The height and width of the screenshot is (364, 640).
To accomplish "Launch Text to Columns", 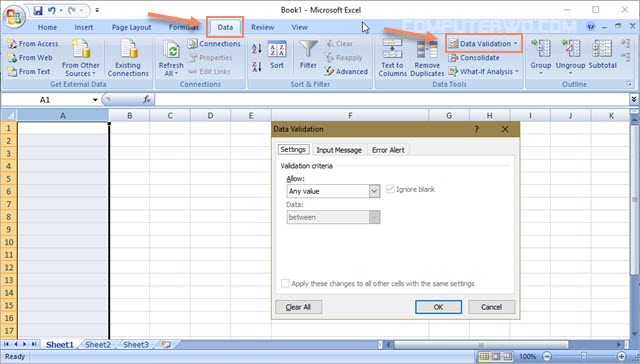I will pos(392,58).
